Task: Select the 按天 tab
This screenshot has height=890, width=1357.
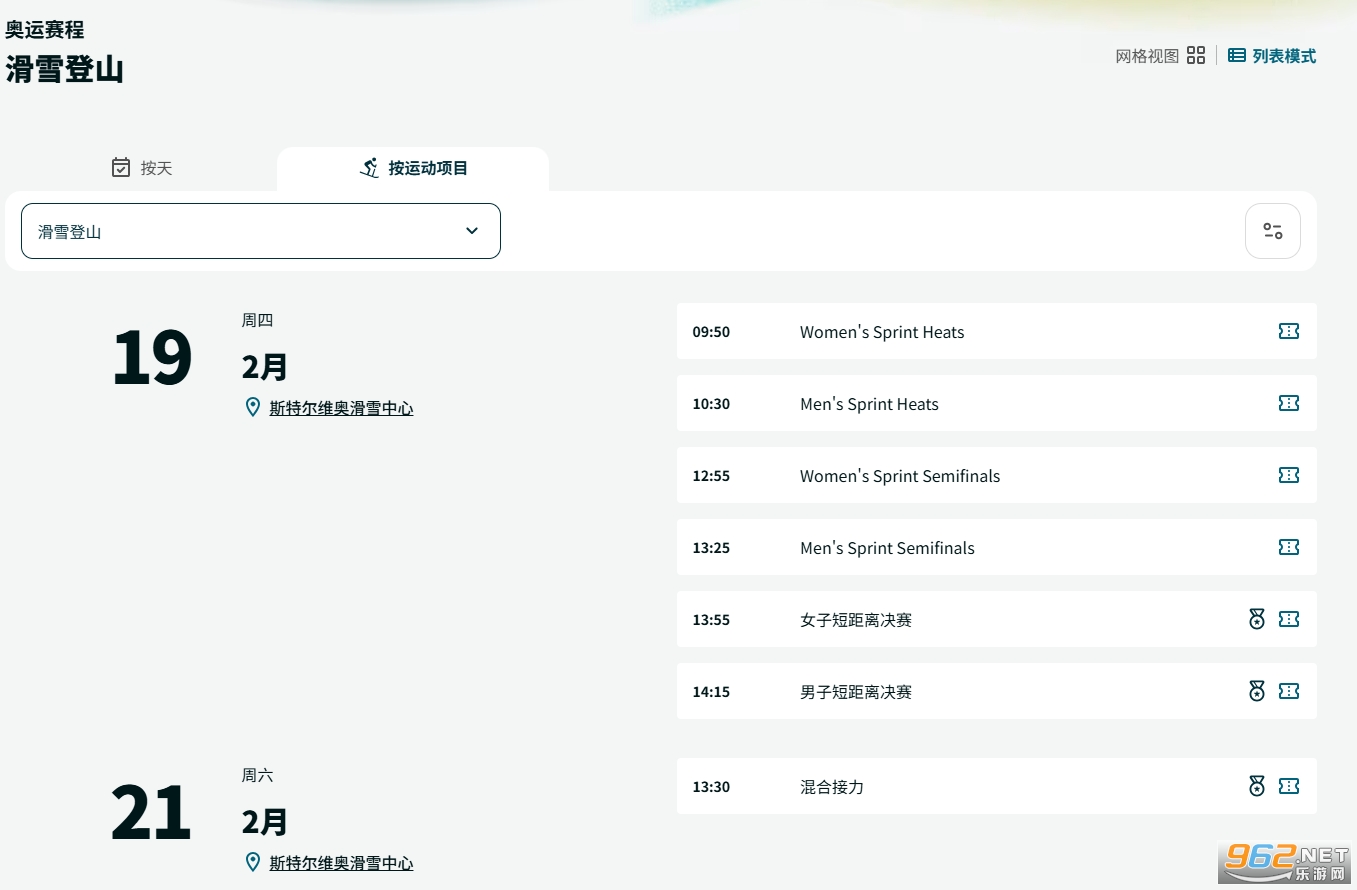Action: tap(142, 168)
